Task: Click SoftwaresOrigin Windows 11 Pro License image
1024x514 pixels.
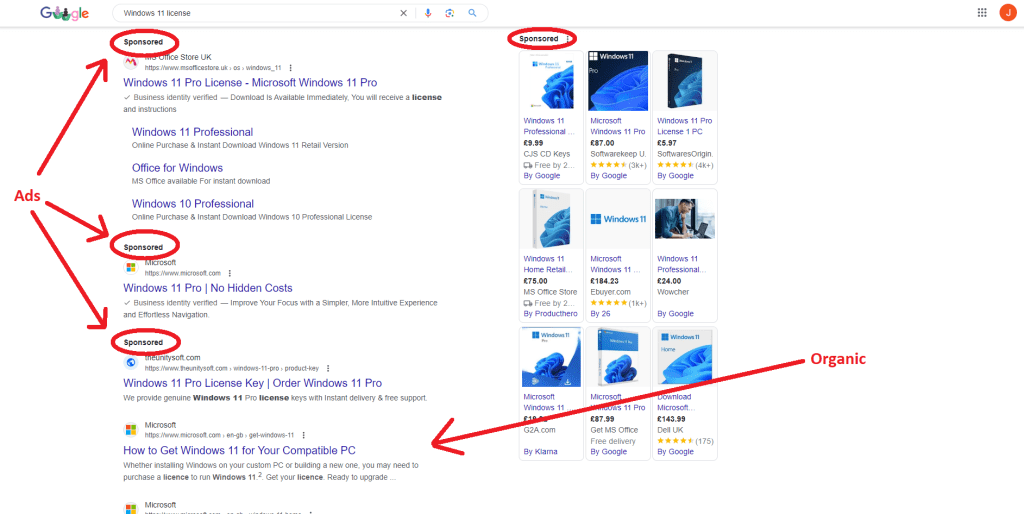Action: coord(684,81)
